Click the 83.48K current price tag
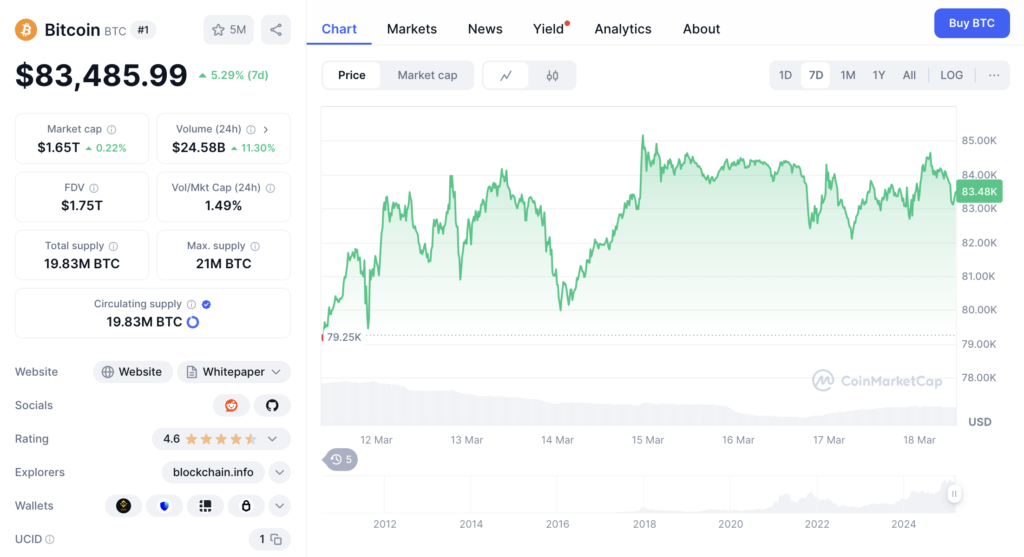 [x=979, y=191]
